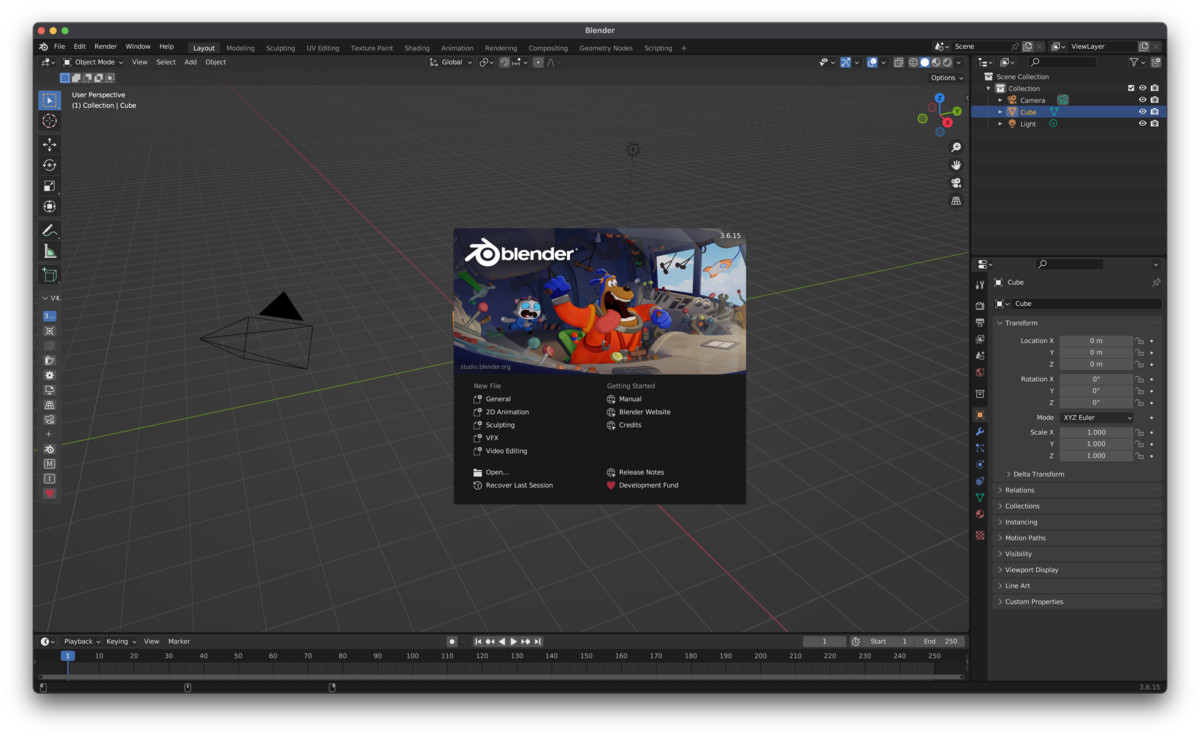Activate the Scale tool
The image size is (1200, 737).
click(x=49, y=186)
